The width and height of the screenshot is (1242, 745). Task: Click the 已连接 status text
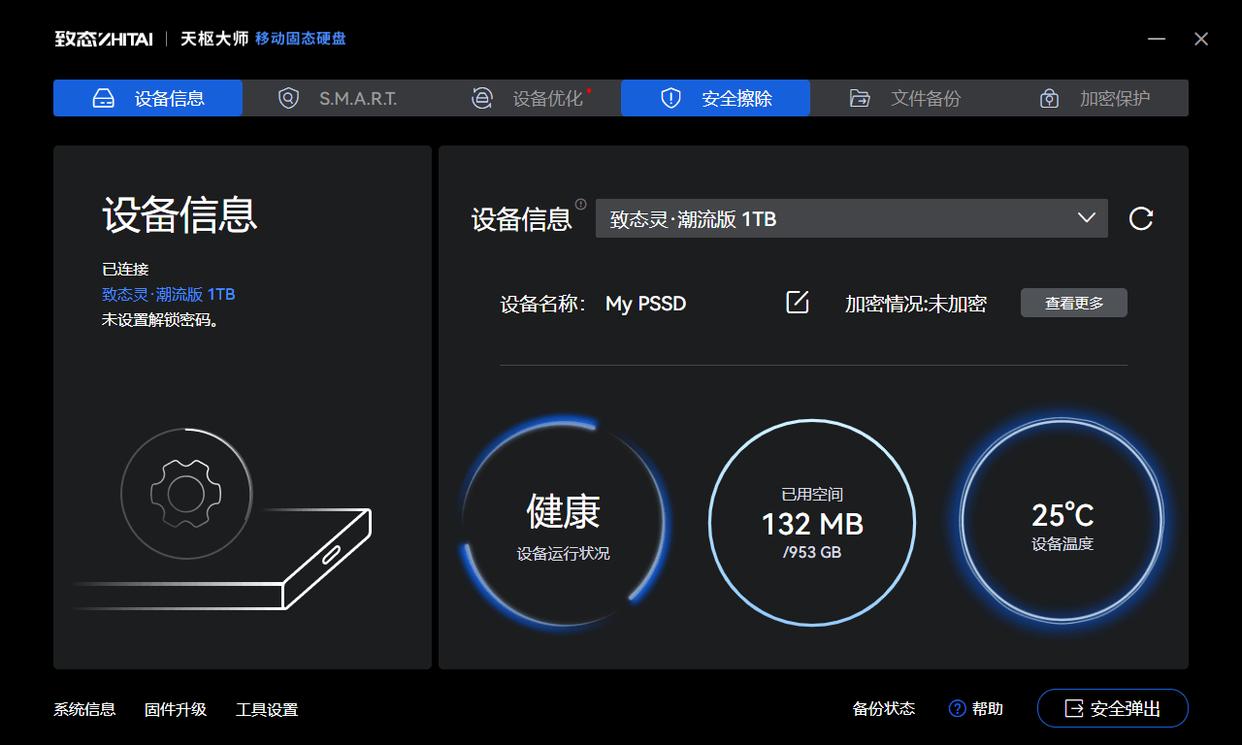pos(125,269)
